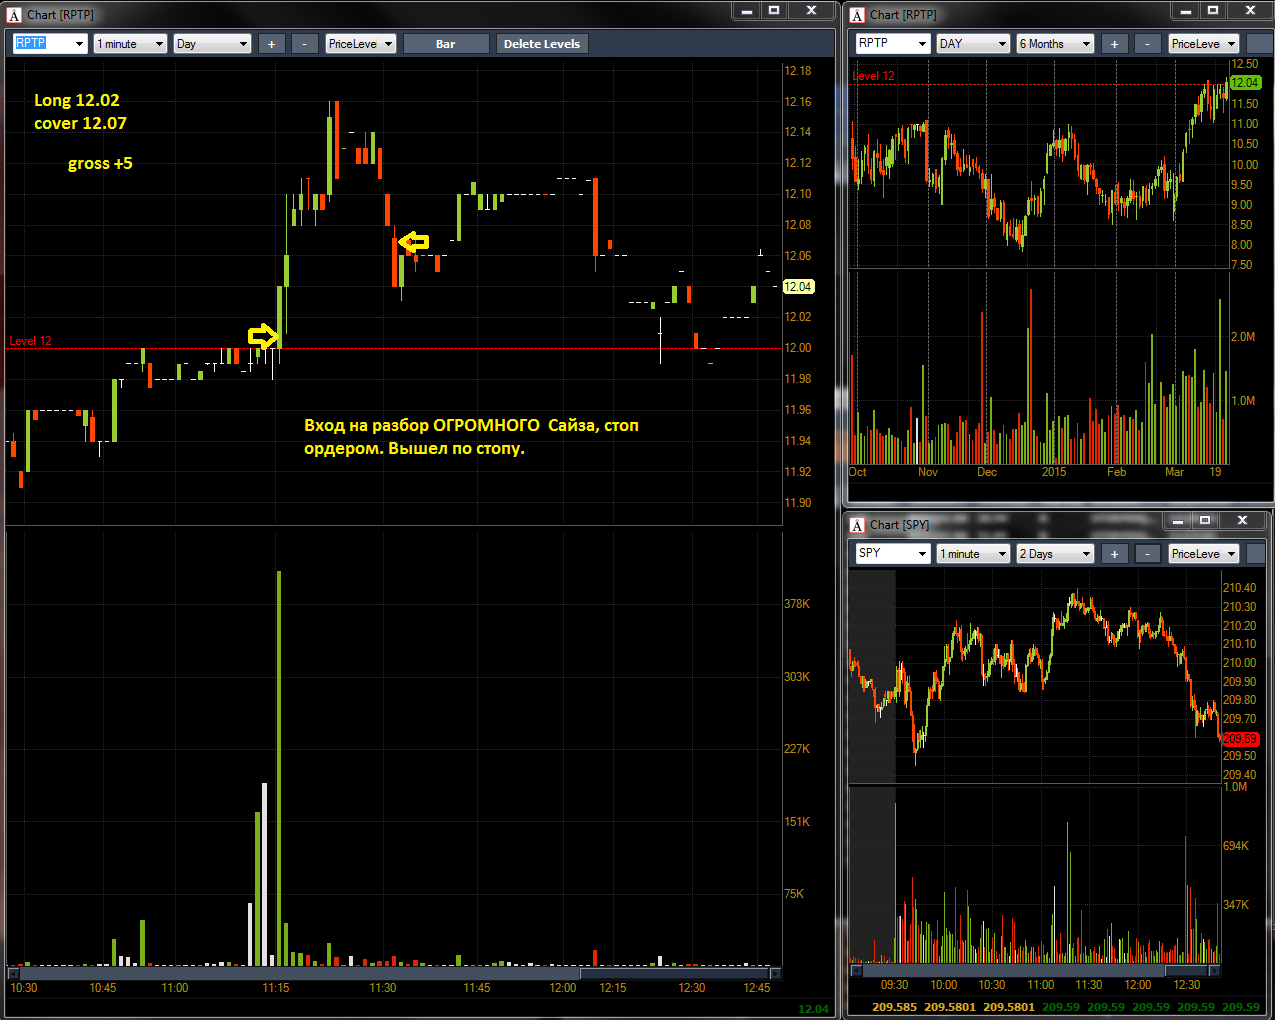Open the RPTP symbol dropdown in main chart
The width and height of the screenshot is (1275, 1020).
pos(79,44)
